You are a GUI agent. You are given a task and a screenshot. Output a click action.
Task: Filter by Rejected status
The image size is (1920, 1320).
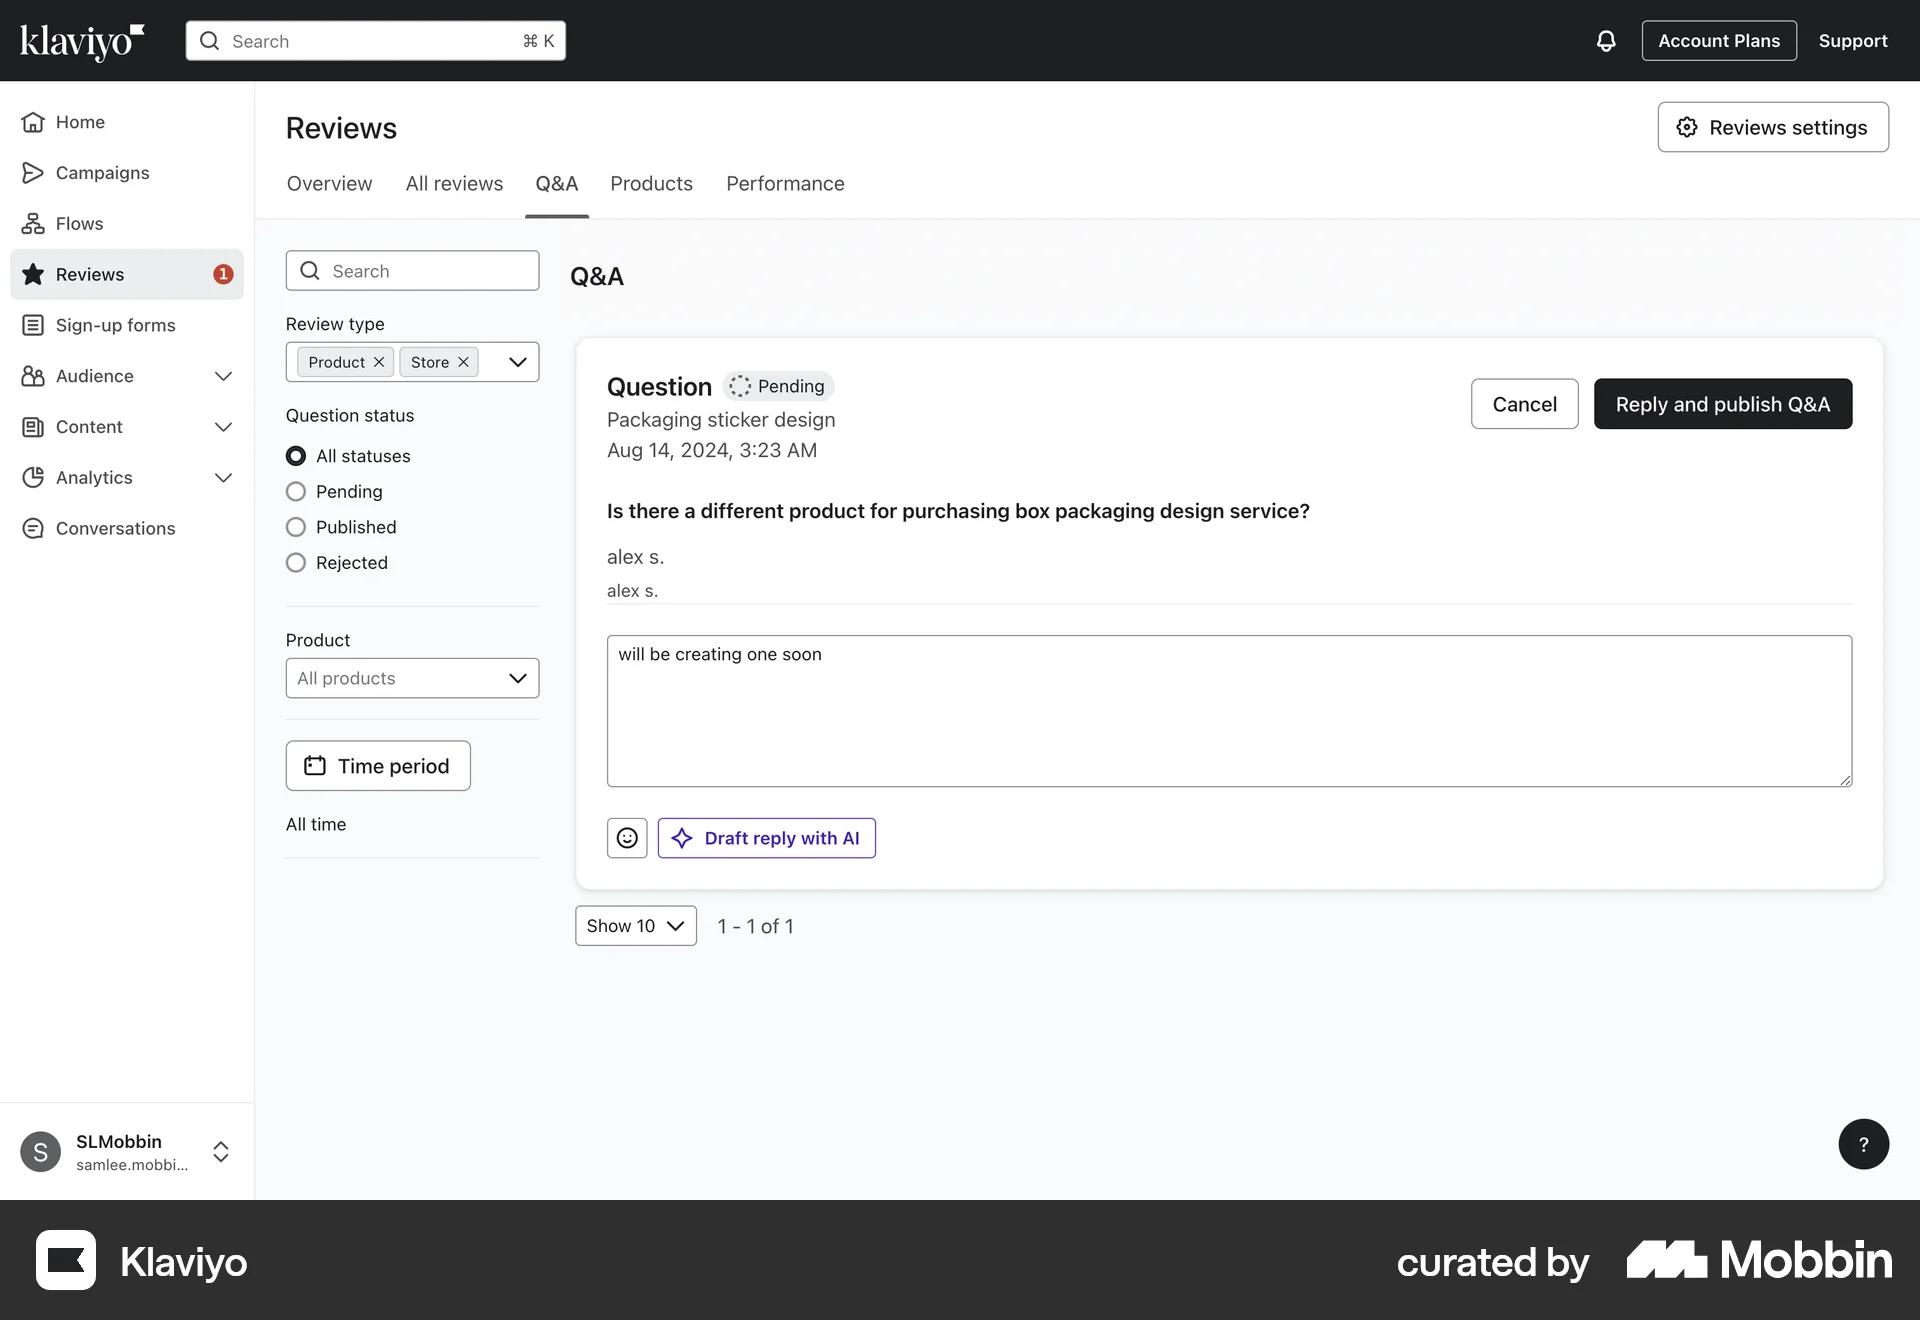(296, 563)
